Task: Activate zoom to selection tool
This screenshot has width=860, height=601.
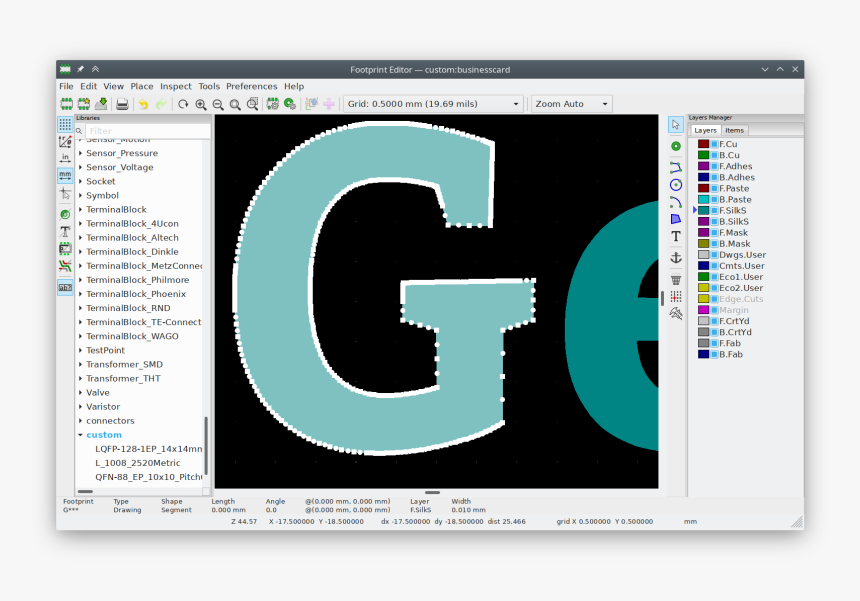Action: 252,104
